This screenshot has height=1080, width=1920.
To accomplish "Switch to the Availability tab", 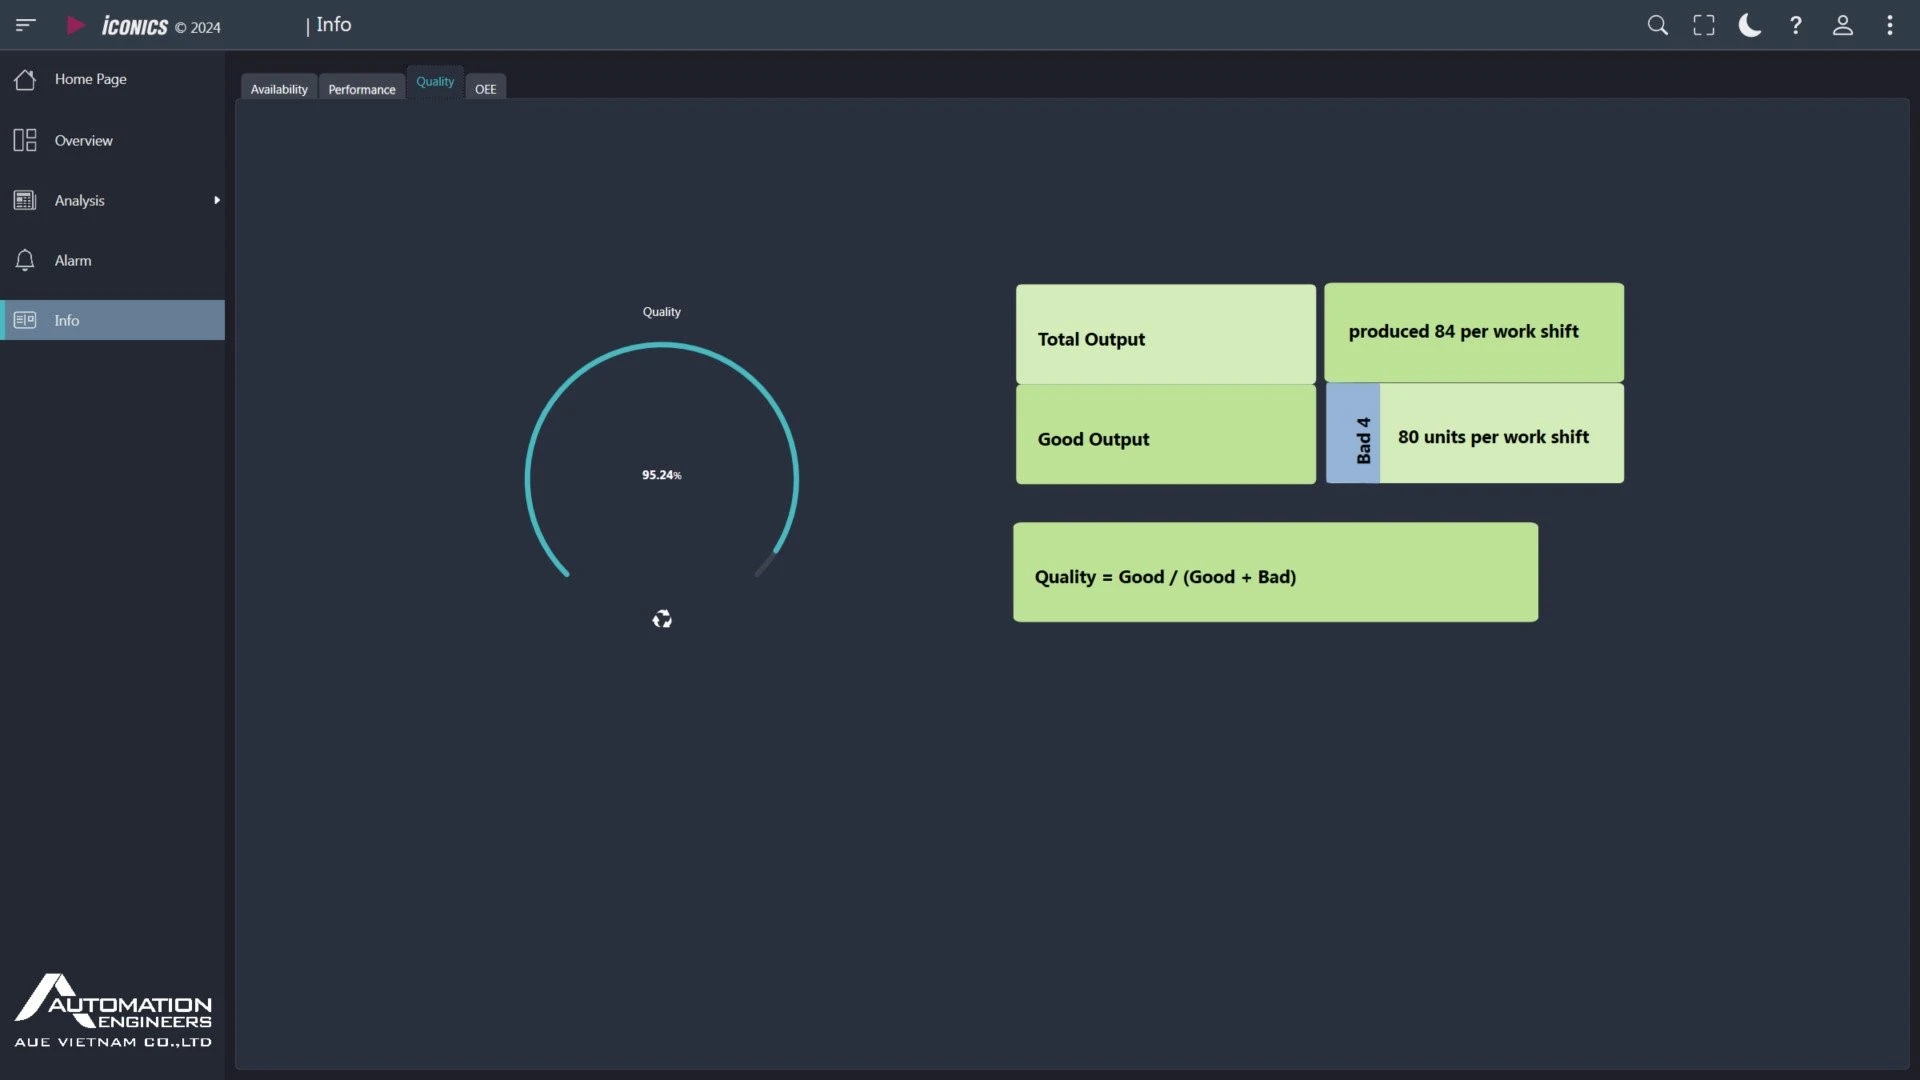I will tap(278, 87).
